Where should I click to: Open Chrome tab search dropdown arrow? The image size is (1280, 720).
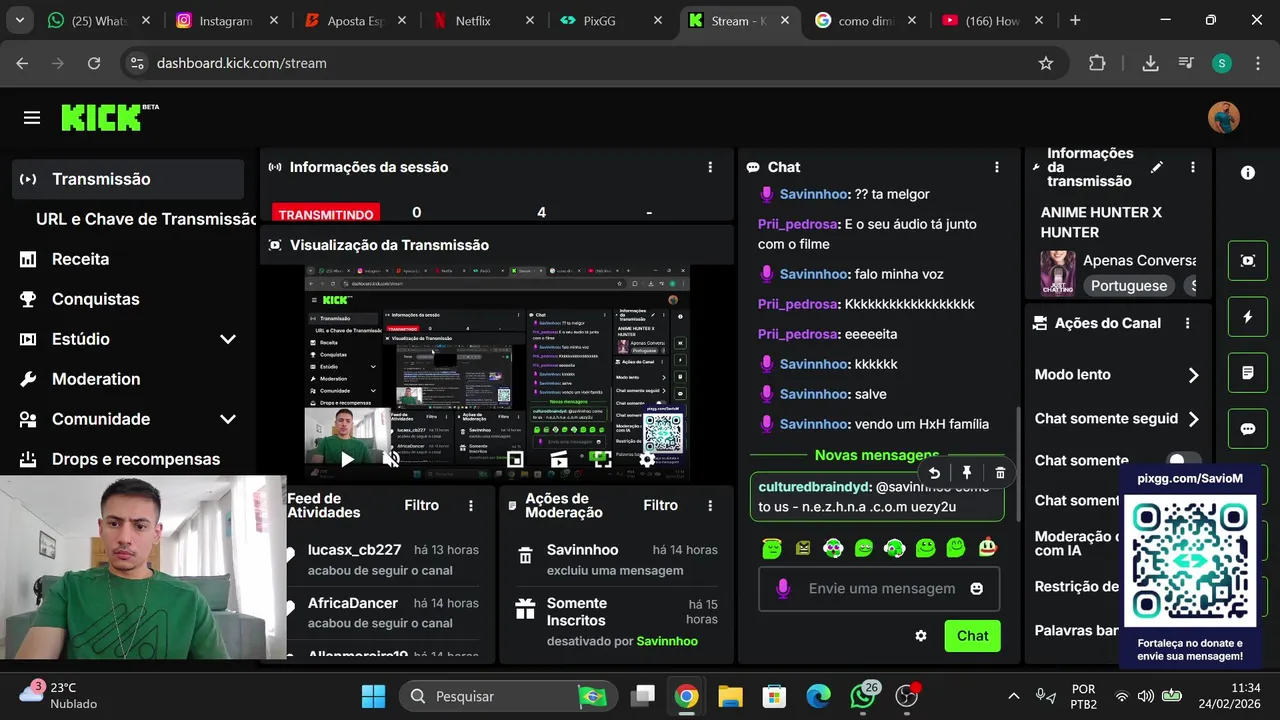click(19, 20)
